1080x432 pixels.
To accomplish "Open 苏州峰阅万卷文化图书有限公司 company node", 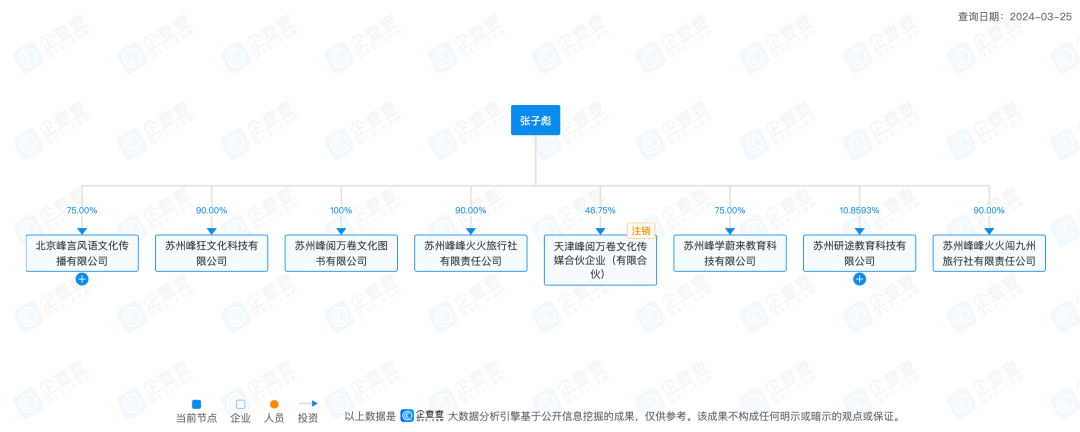I will pyautogui.click(x=341, y=253).
